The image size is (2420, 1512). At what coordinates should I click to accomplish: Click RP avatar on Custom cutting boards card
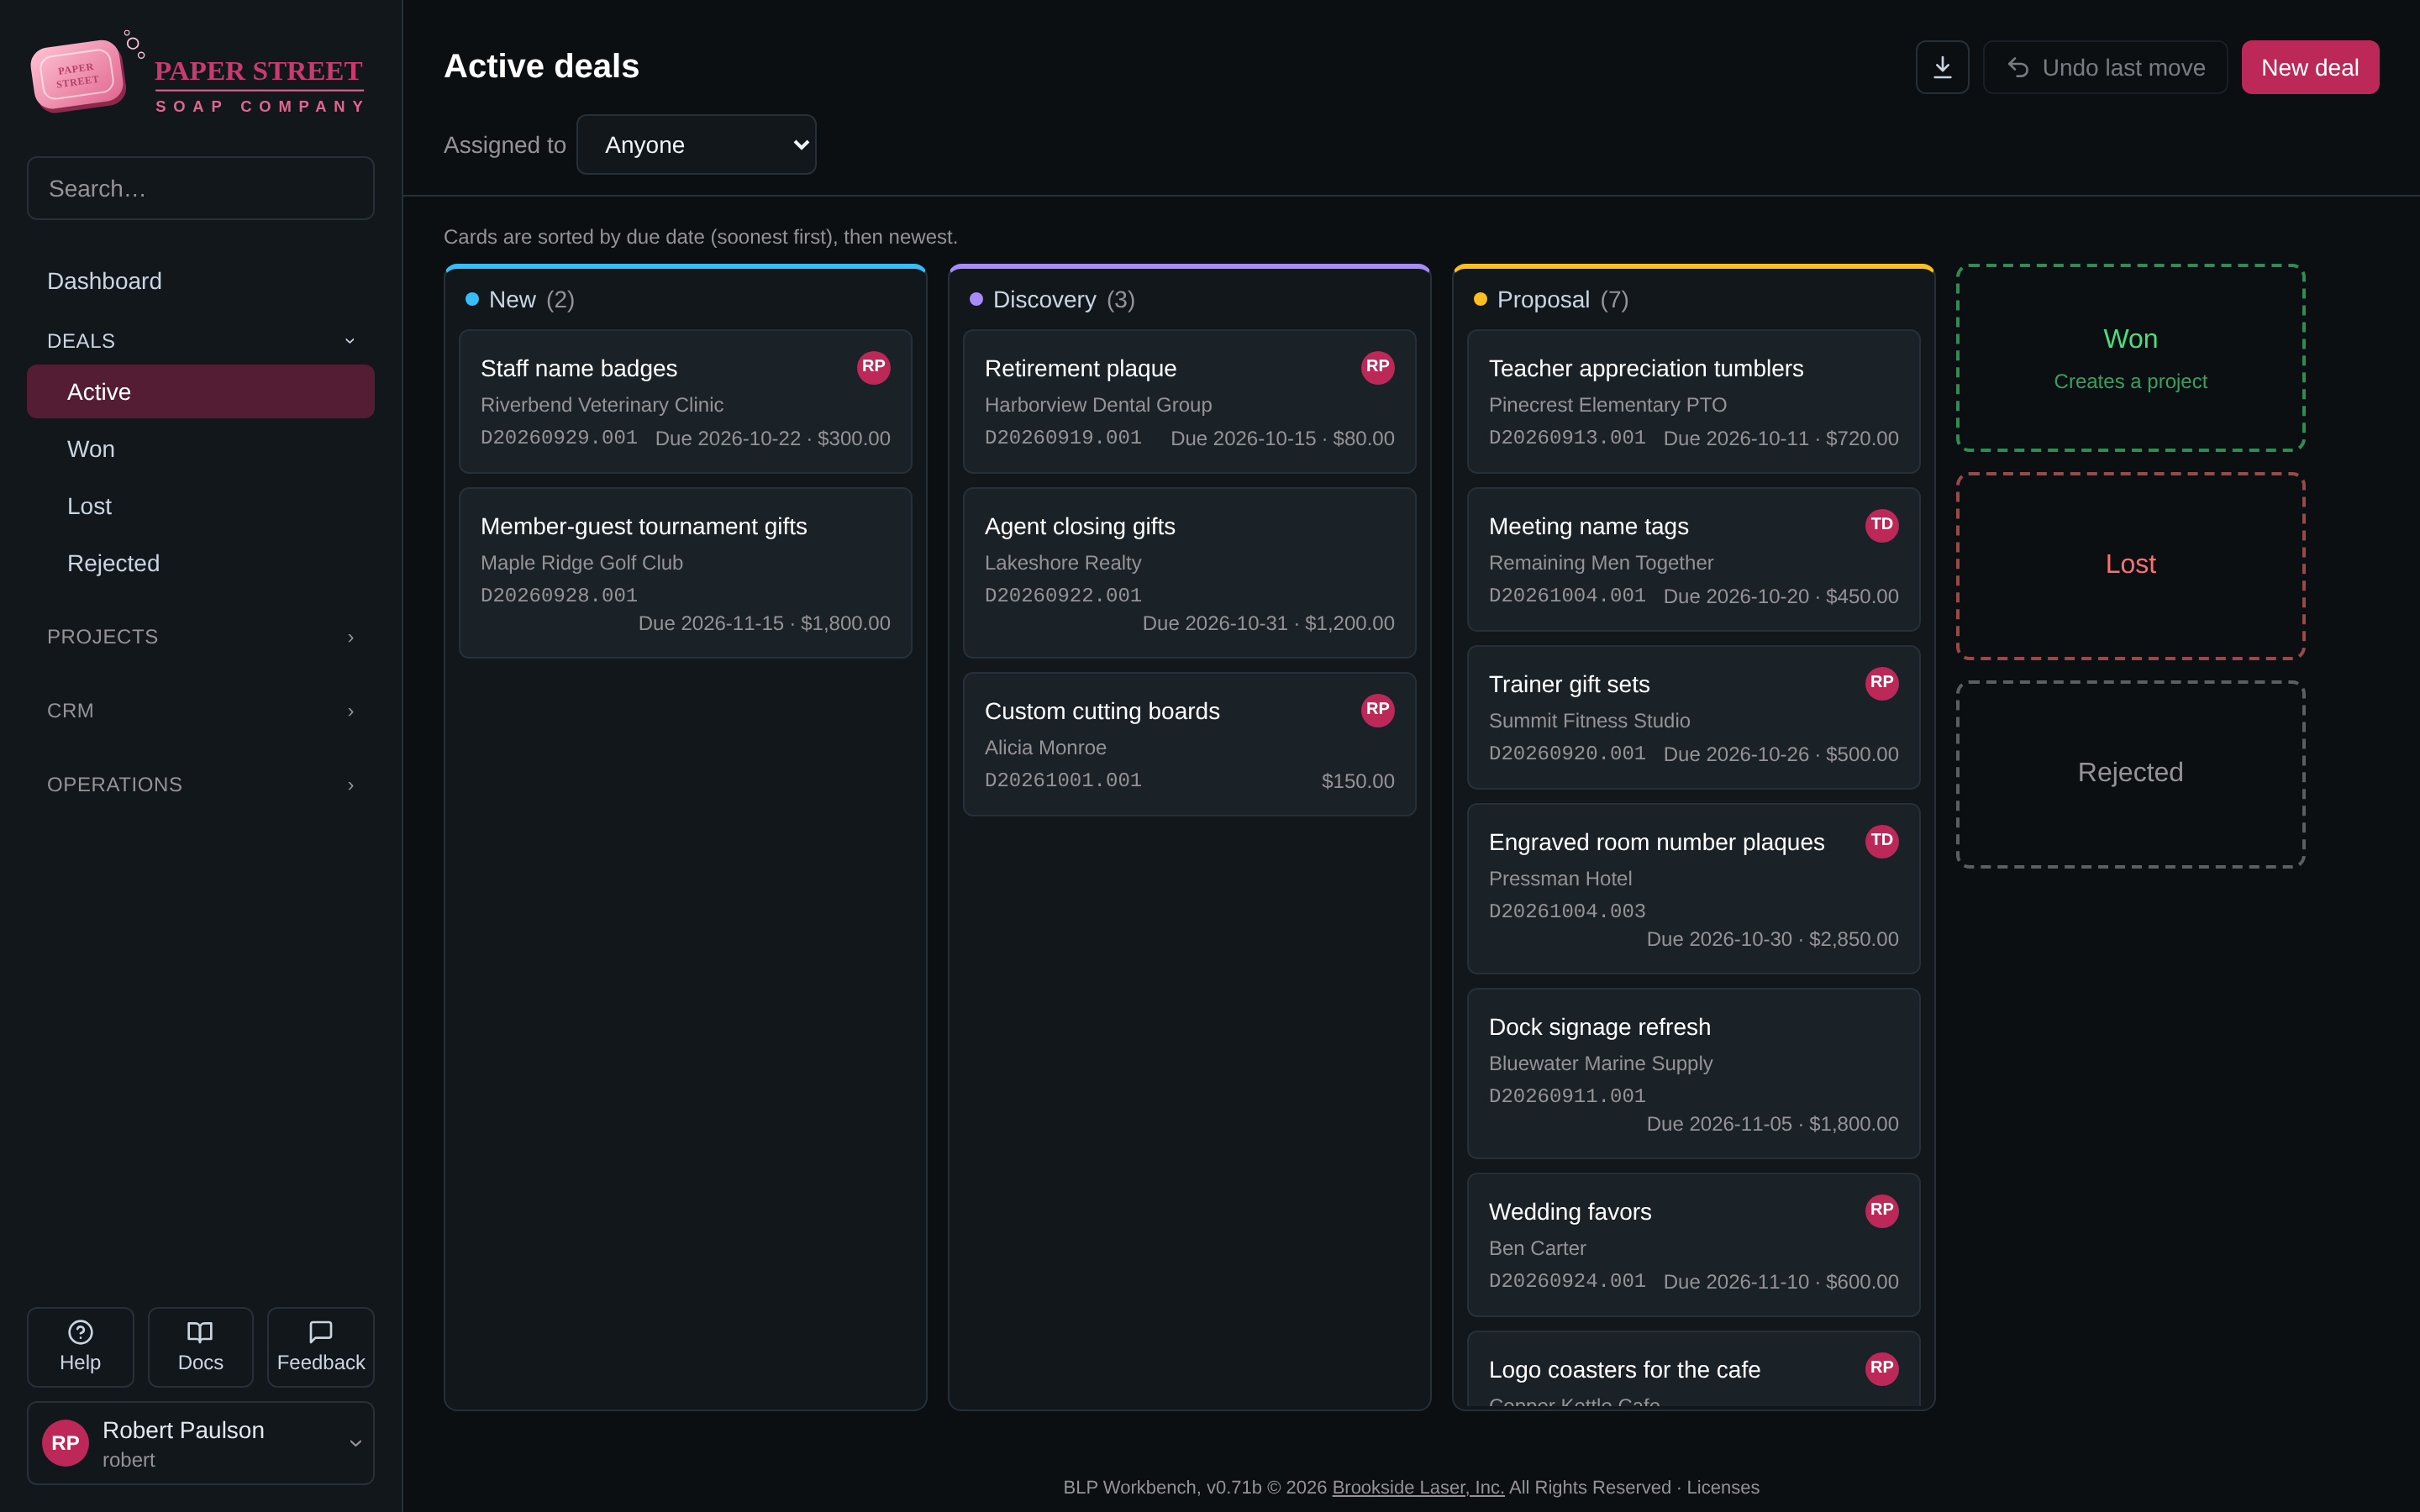[x=1377, y=710]
